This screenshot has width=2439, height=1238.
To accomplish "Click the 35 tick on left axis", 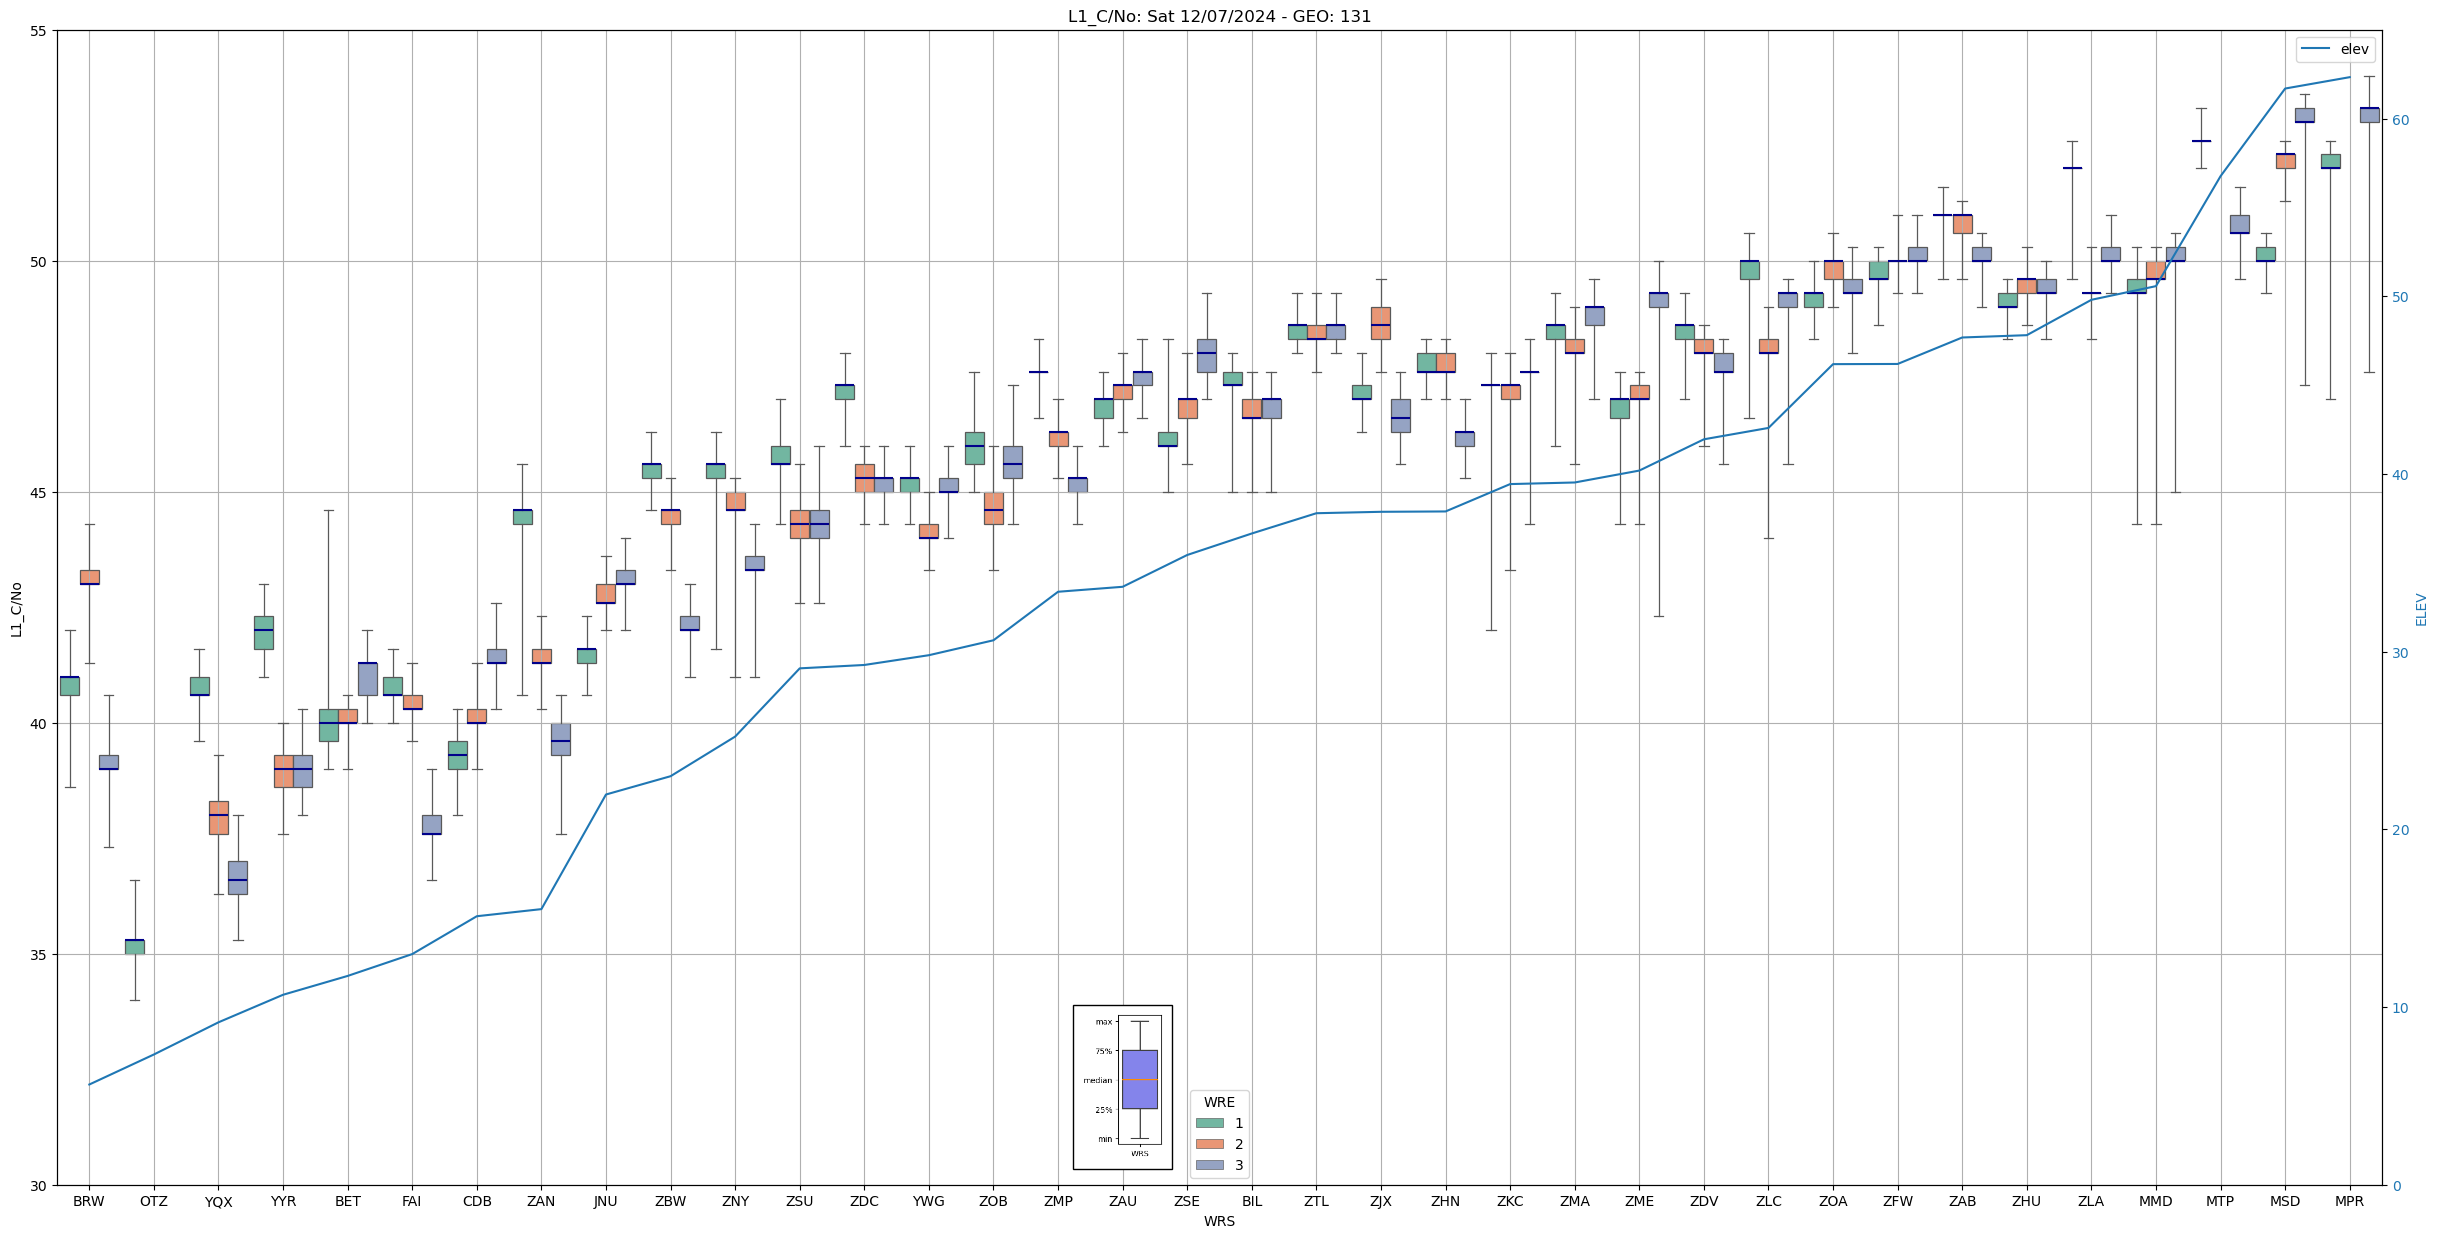I will click(x=40, y=955).
